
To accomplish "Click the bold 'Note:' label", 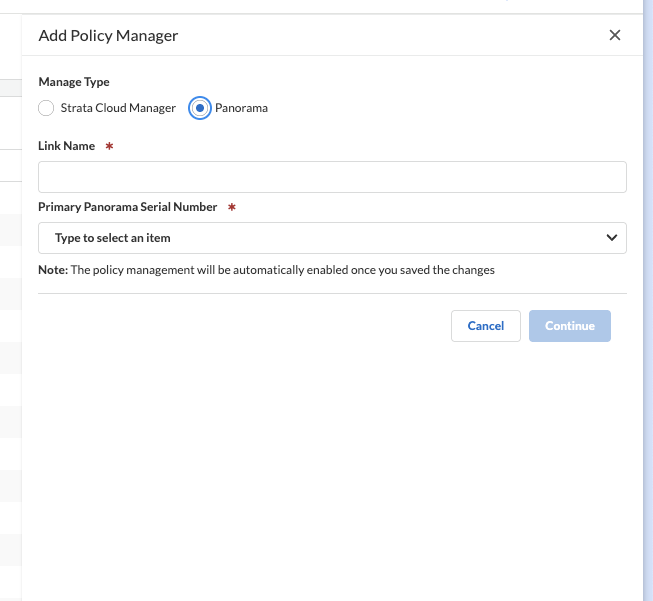I will [53, 270].
